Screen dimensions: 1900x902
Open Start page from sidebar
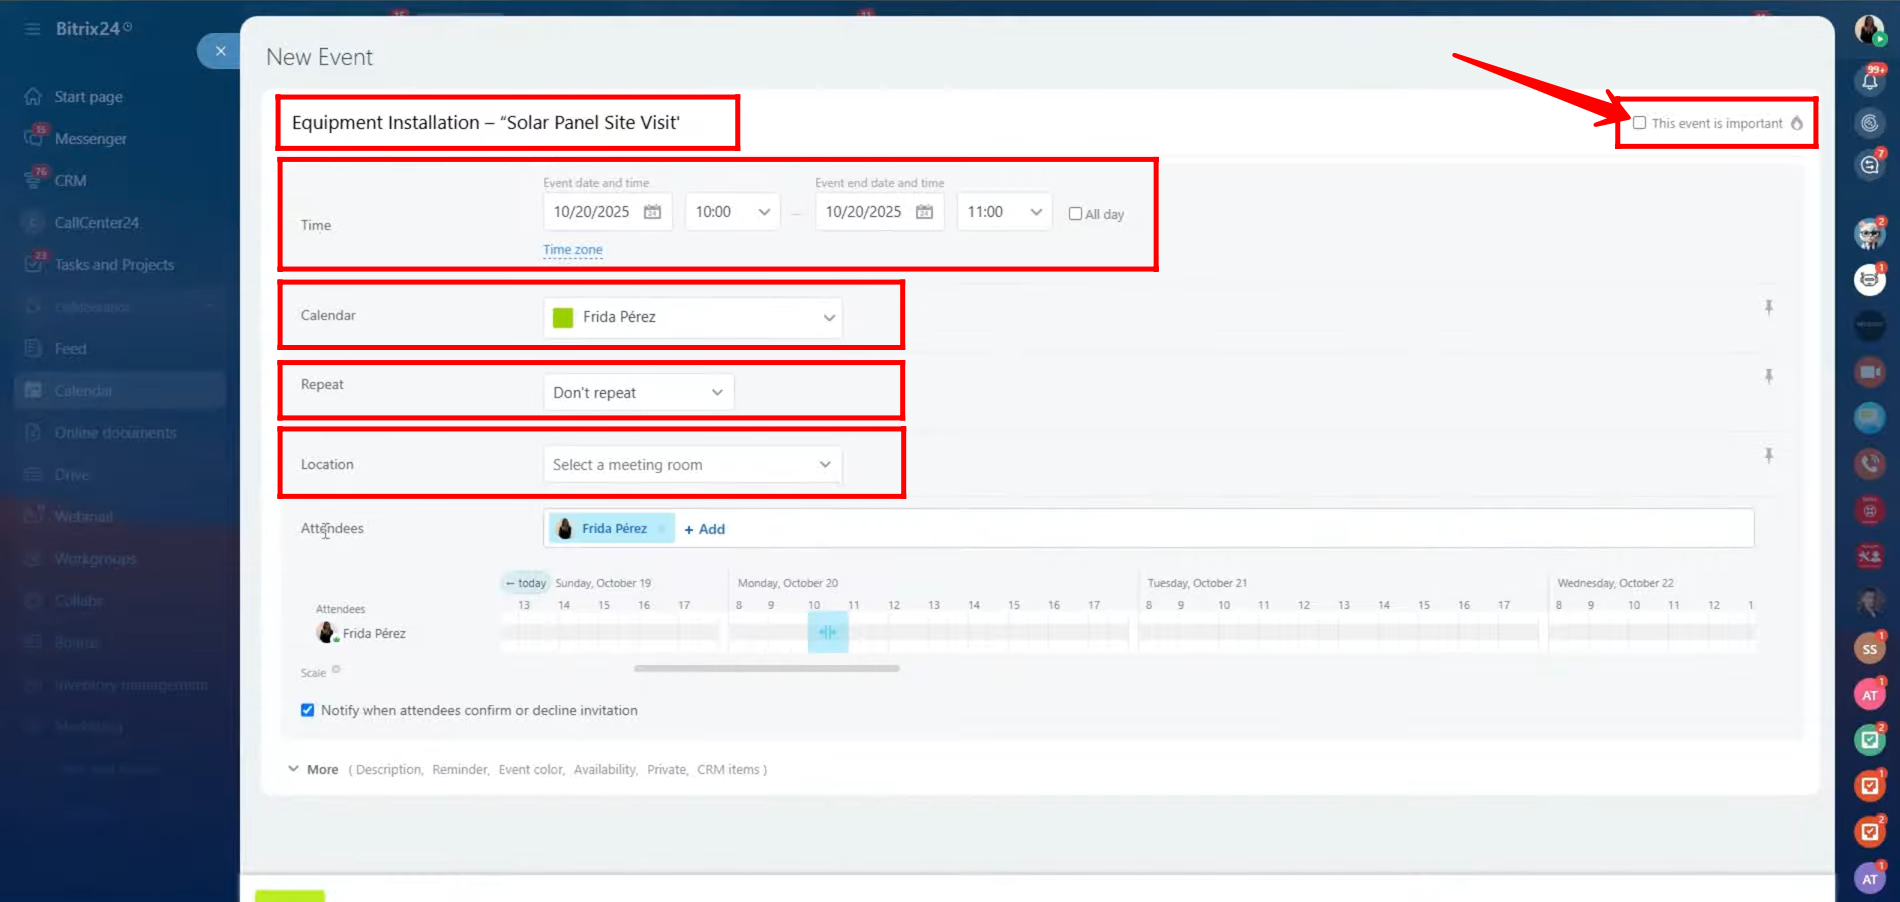[x=88, y=97]
